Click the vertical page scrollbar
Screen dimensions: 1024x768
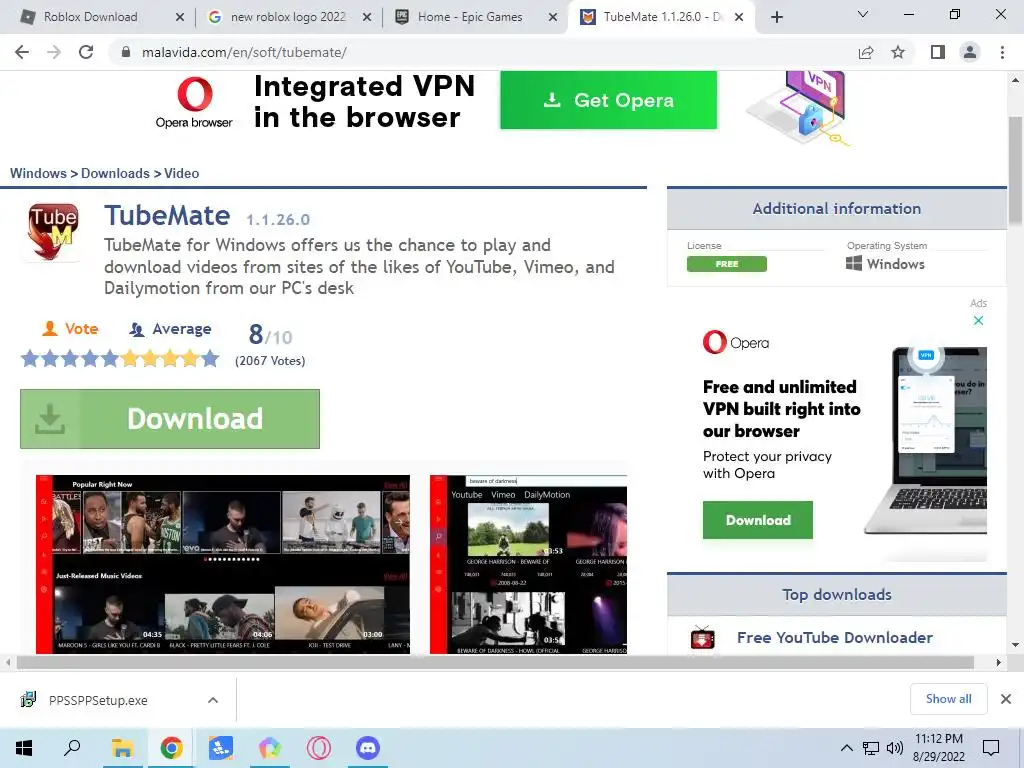(x=1016, y=171)
